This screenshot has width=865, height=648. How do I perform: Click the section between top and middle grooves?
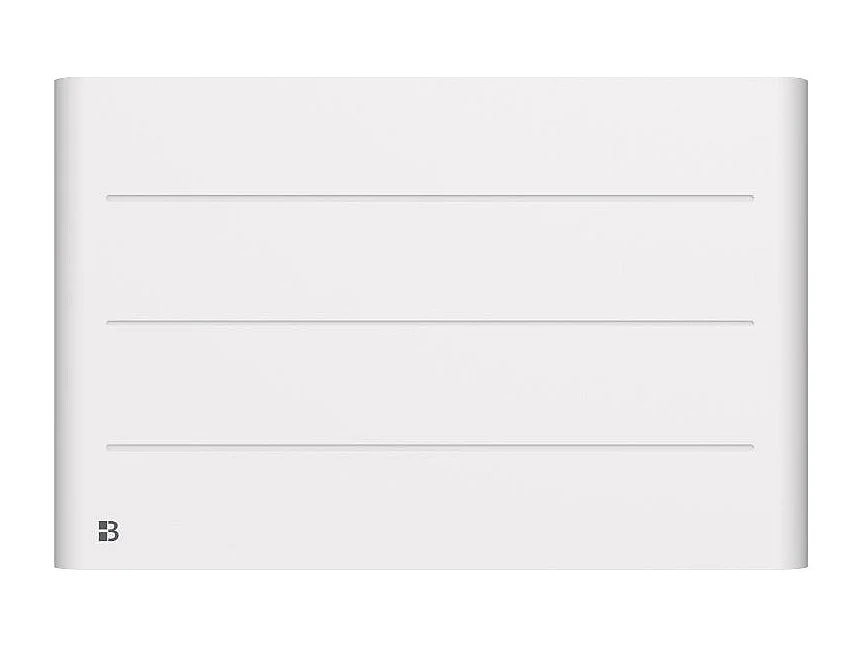point(430,260)
